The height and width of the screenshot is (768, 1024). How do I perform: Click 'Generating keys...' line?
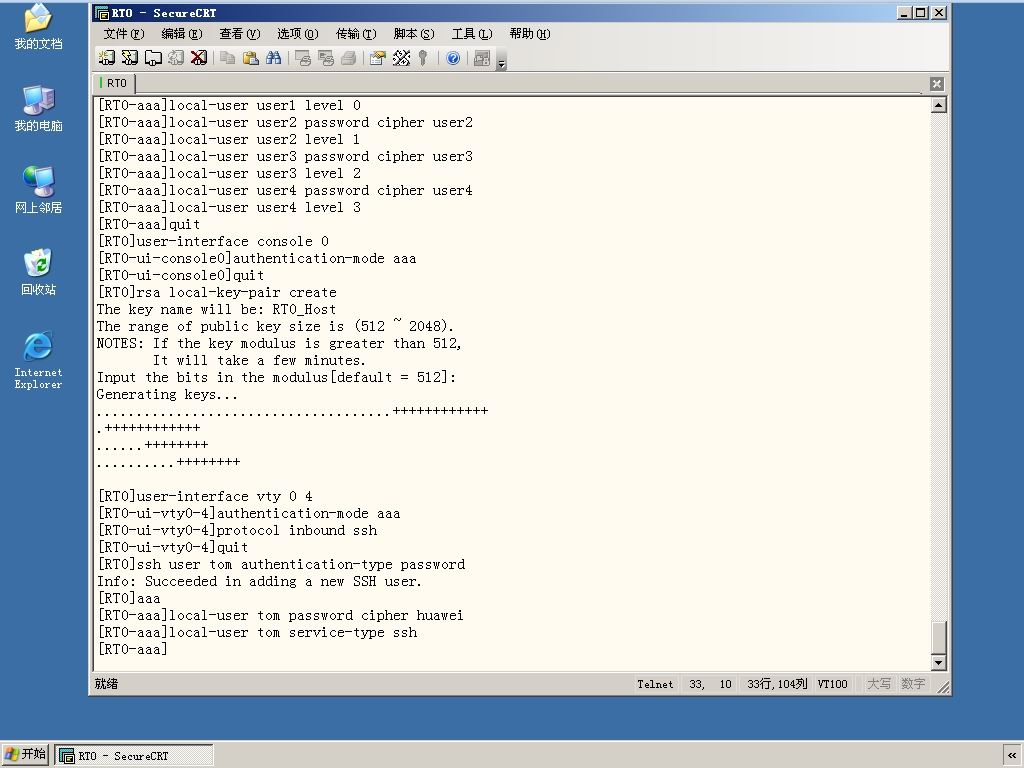[167, 394]
